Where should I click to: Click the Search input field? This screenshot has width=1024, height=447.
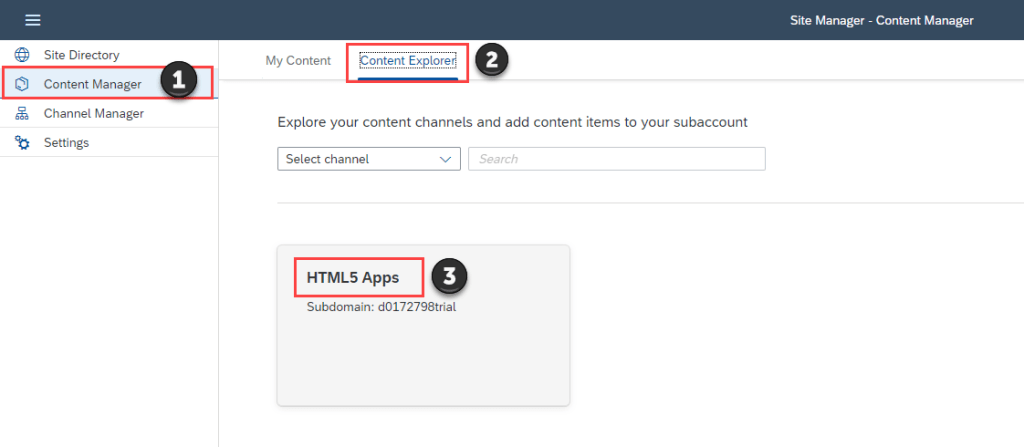tap(616, 159)
